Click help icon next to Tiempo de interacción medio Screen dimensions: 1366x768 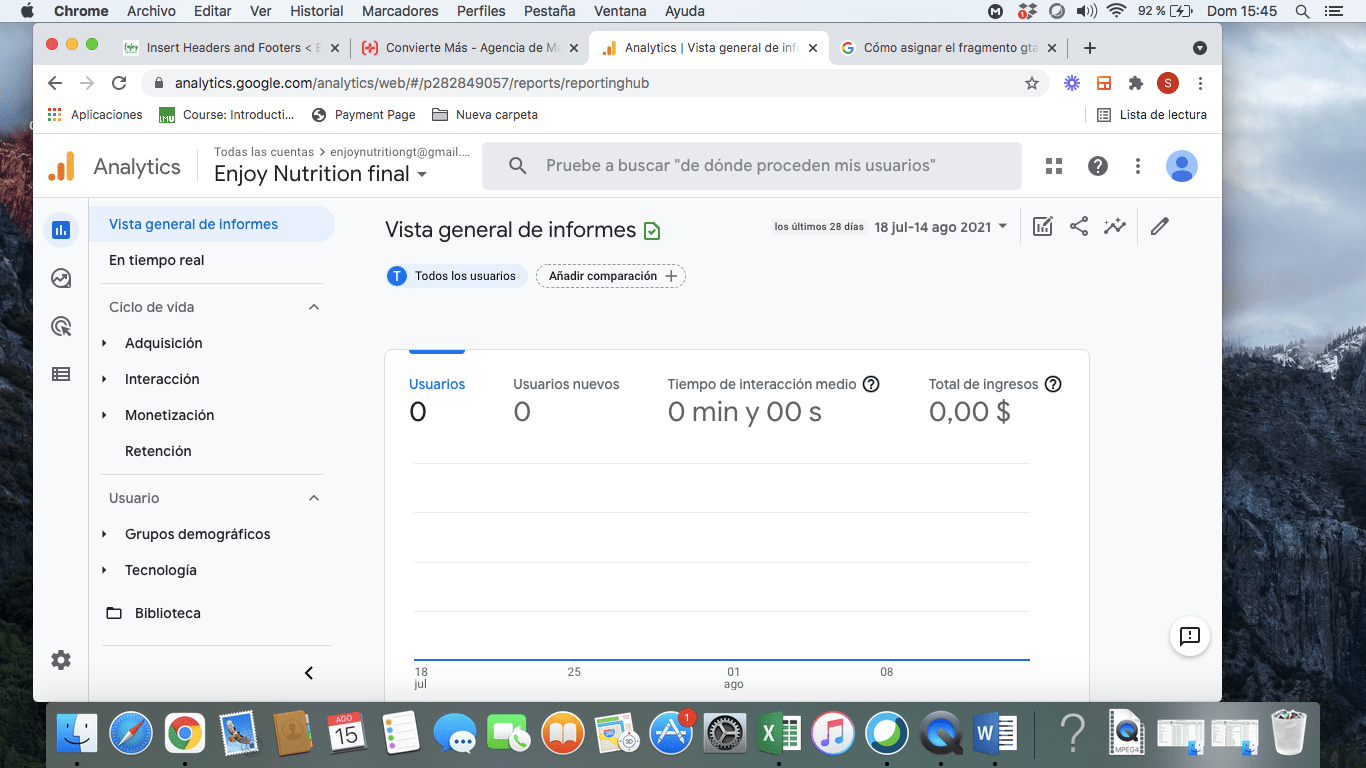point(871,384)
